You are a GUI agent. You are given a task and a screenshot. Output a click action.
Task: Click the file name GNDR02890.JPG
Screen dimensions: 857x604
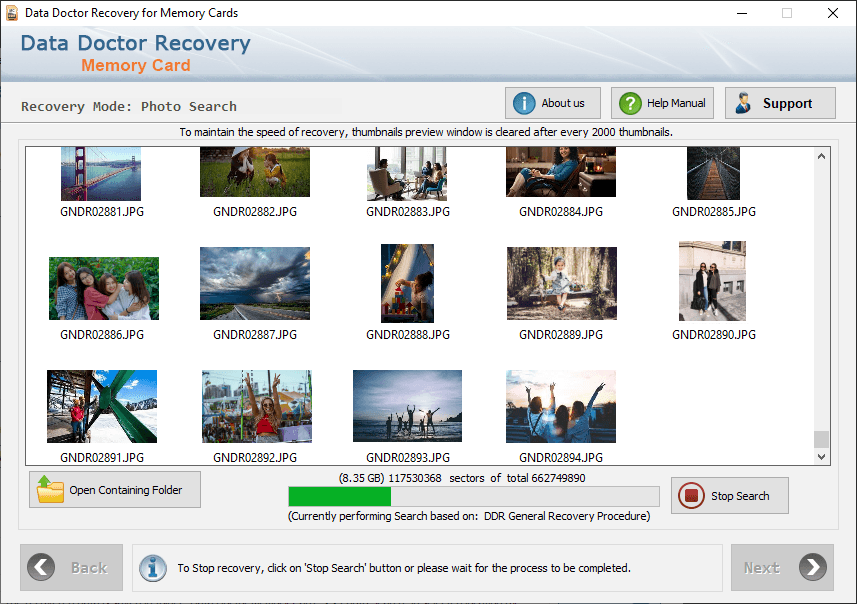(714, 335)
